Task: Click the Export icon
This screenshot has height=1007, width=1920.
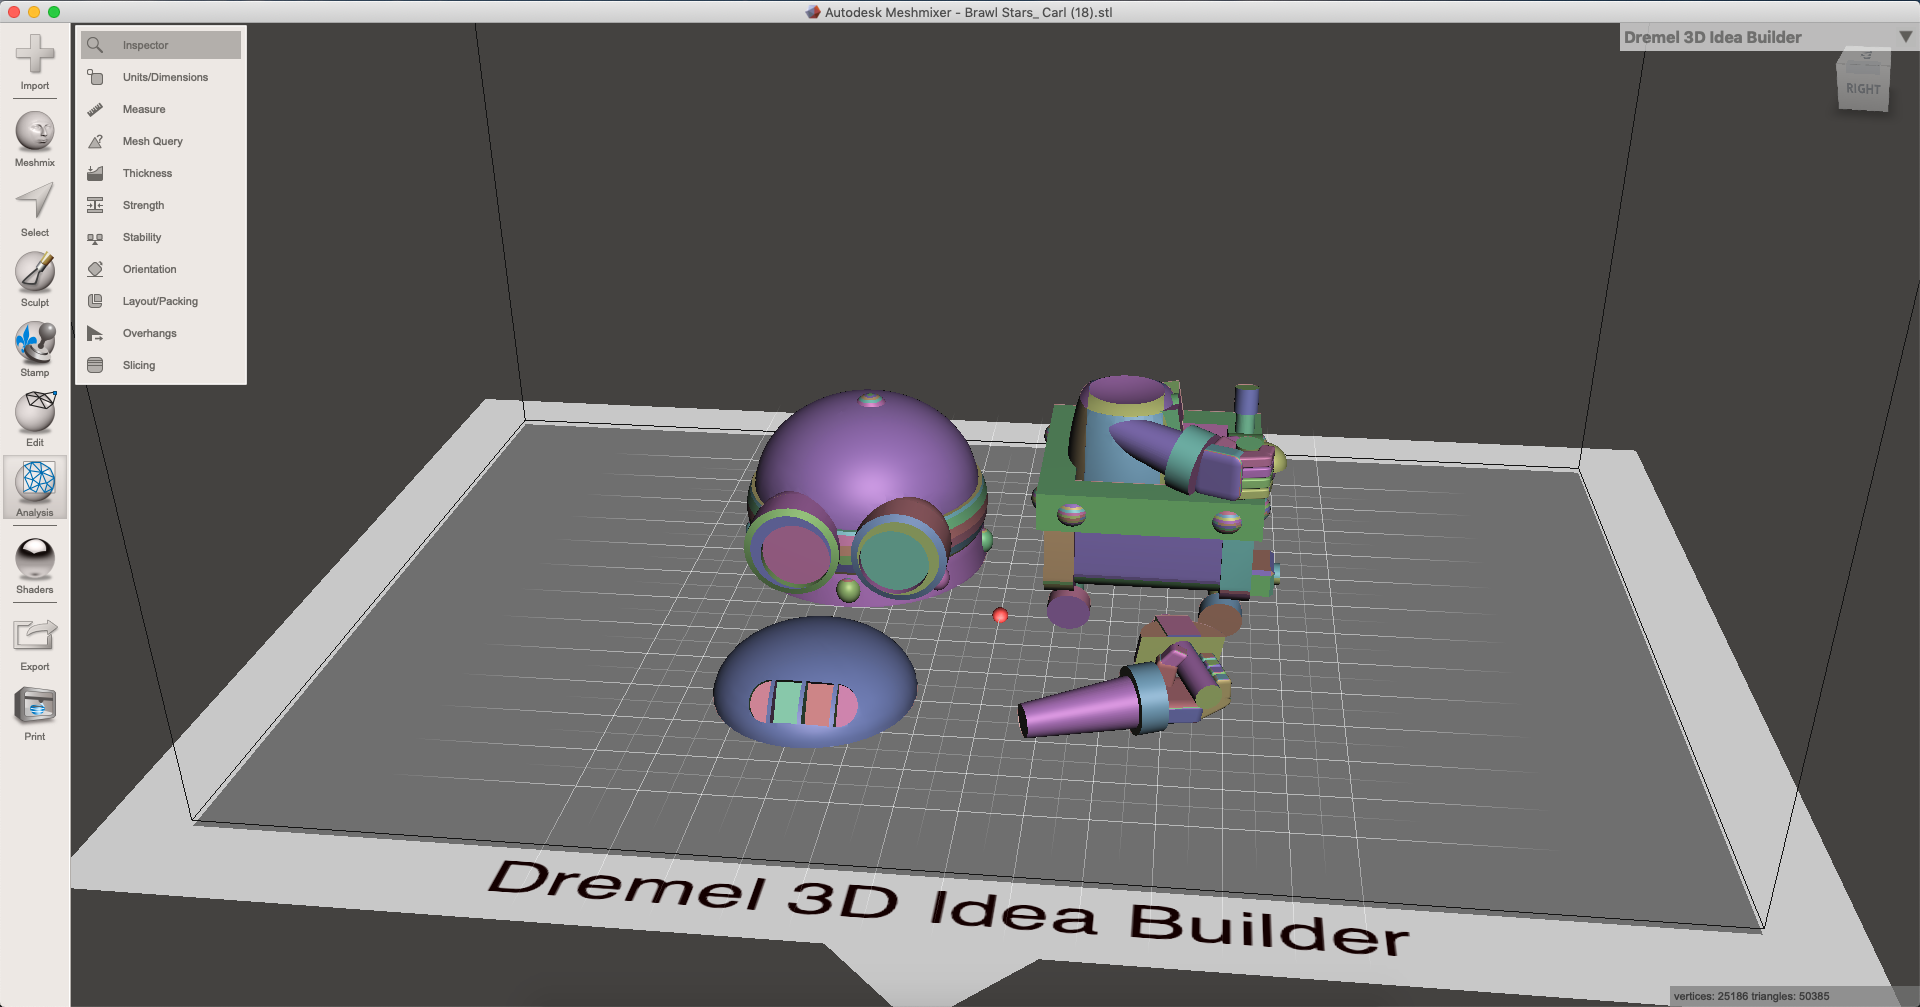Action: pyautogui.click(x=35, y=635)
